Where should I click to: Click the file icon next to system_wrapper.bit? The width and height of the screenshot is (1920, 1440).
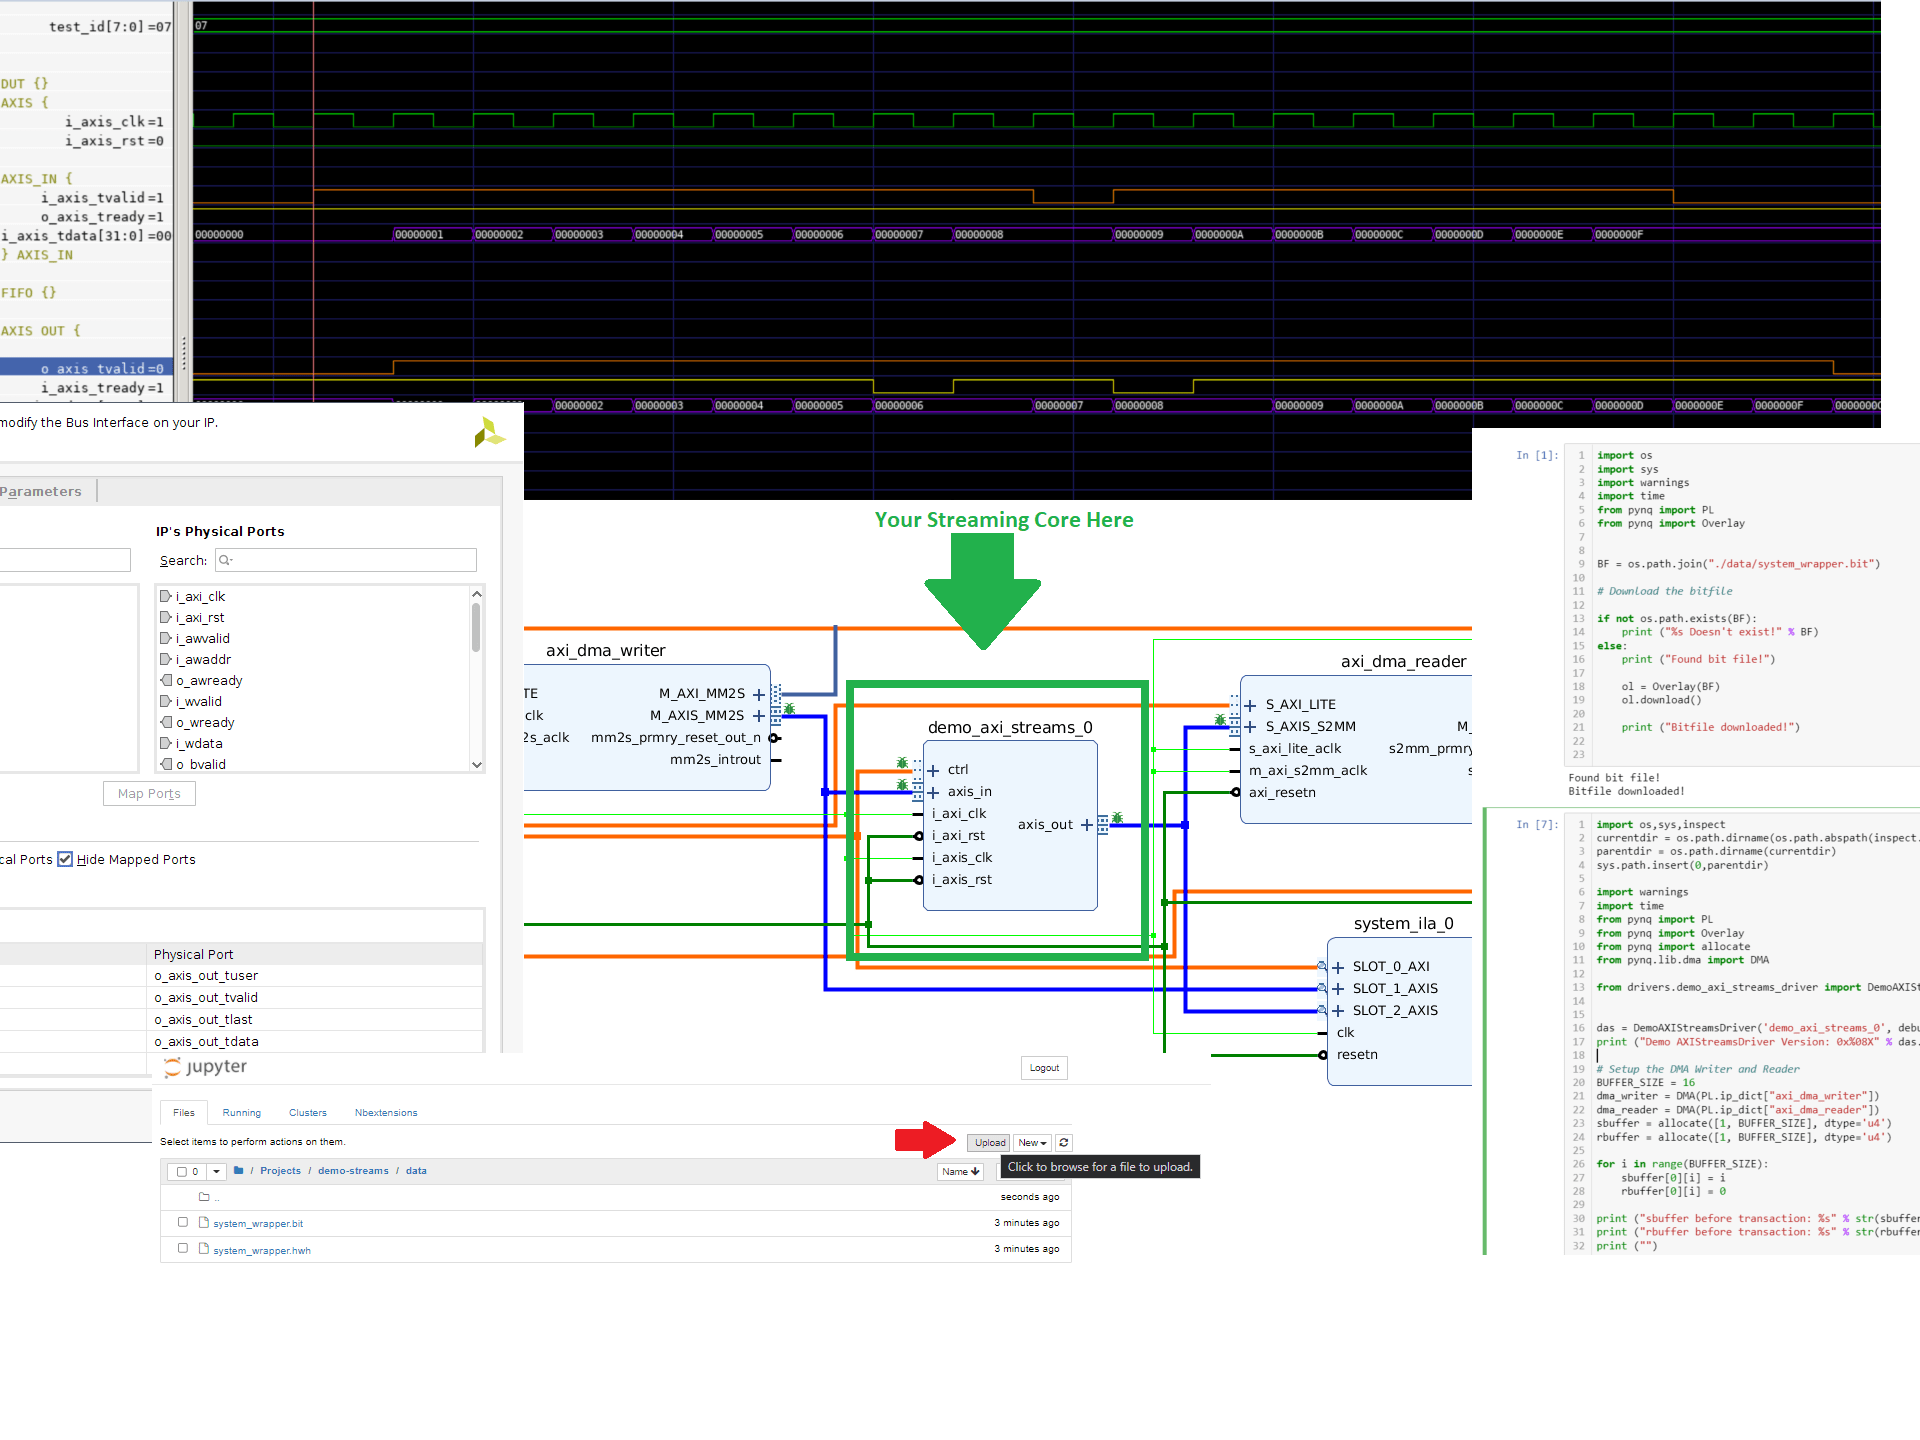pos(204,1222)
